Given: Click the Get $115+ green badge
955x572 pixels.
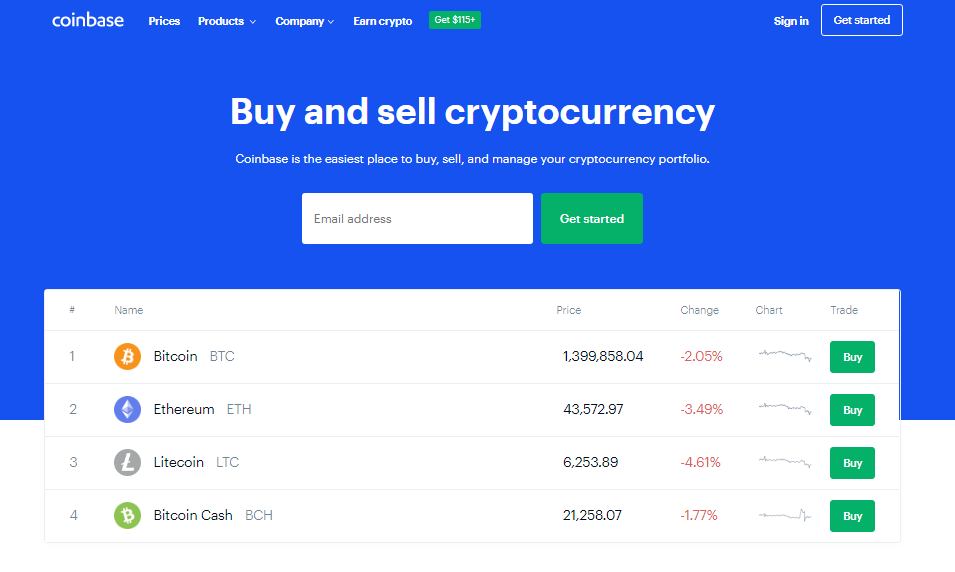Looking at the screenshot, I should (455, 20).
